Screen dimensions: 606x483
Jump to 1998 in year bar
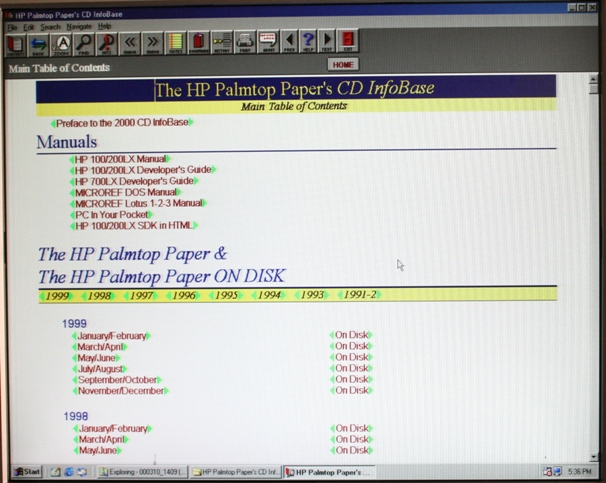(x=99, y=296)
